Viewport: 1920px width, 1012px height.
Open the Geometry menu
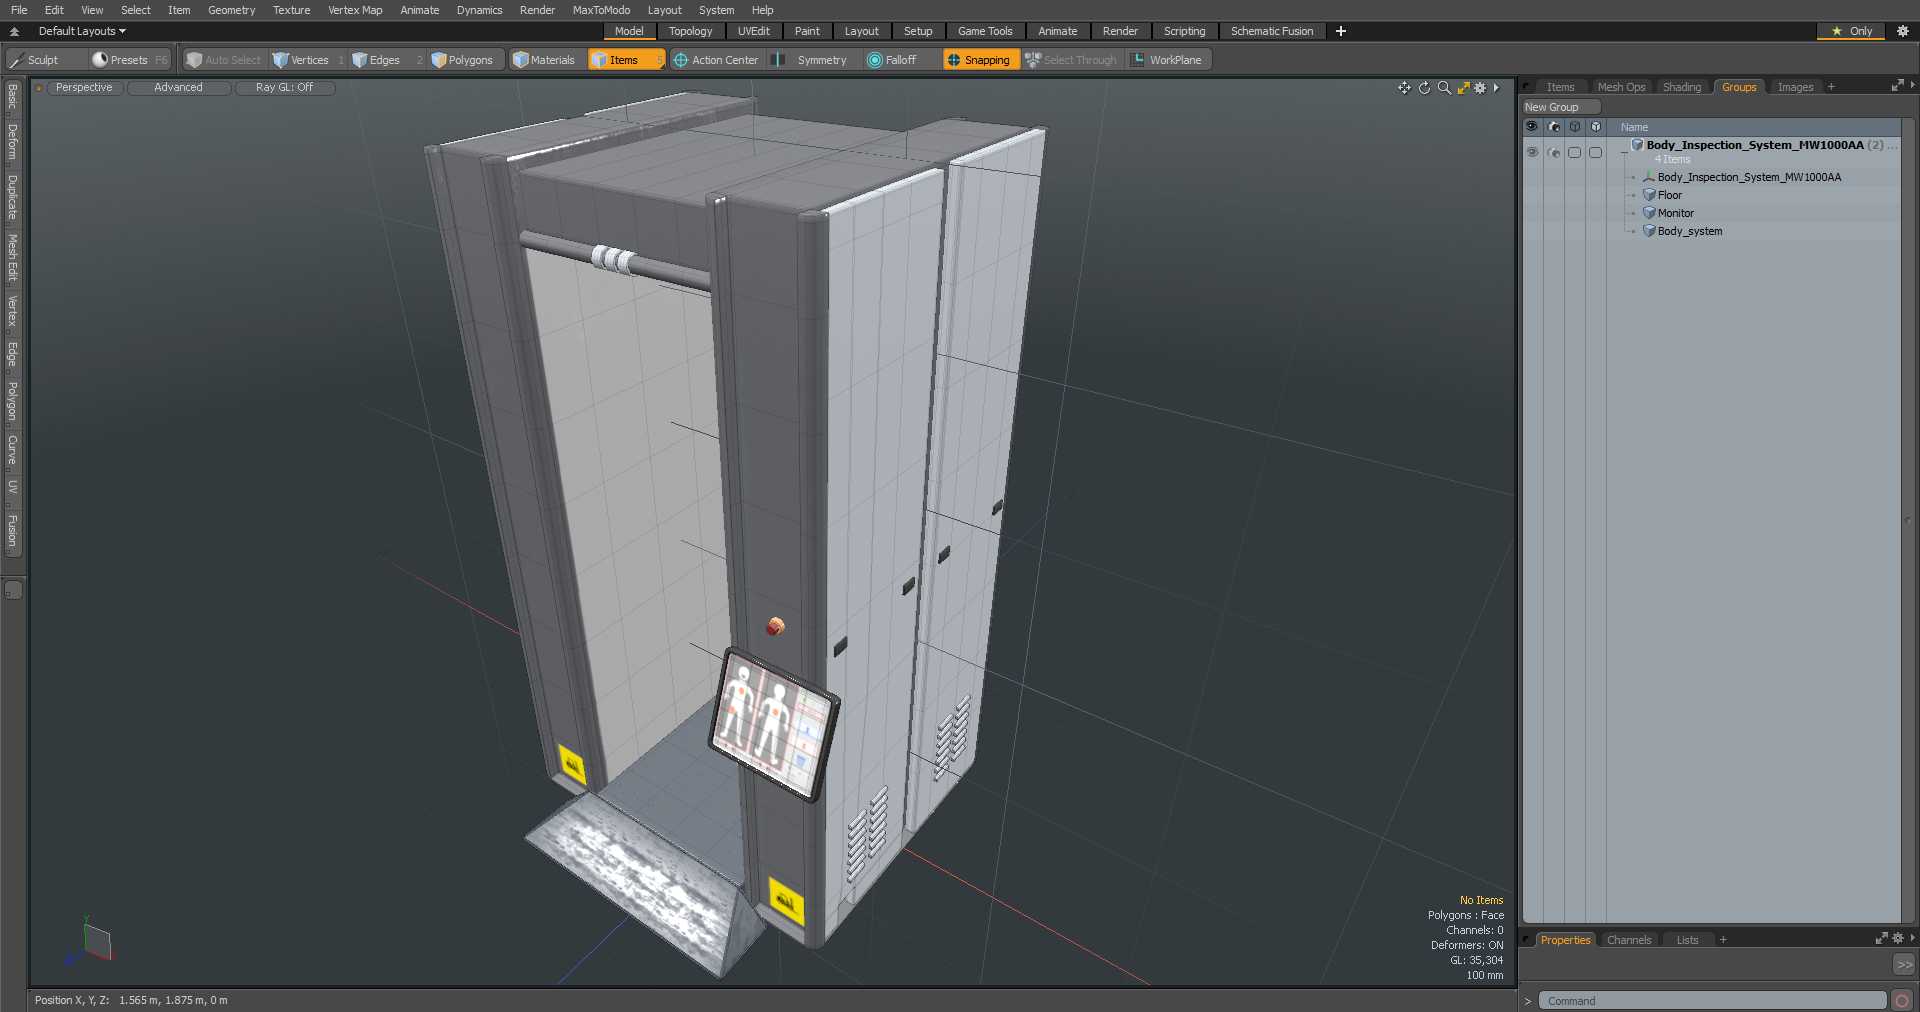click(231, 10)
